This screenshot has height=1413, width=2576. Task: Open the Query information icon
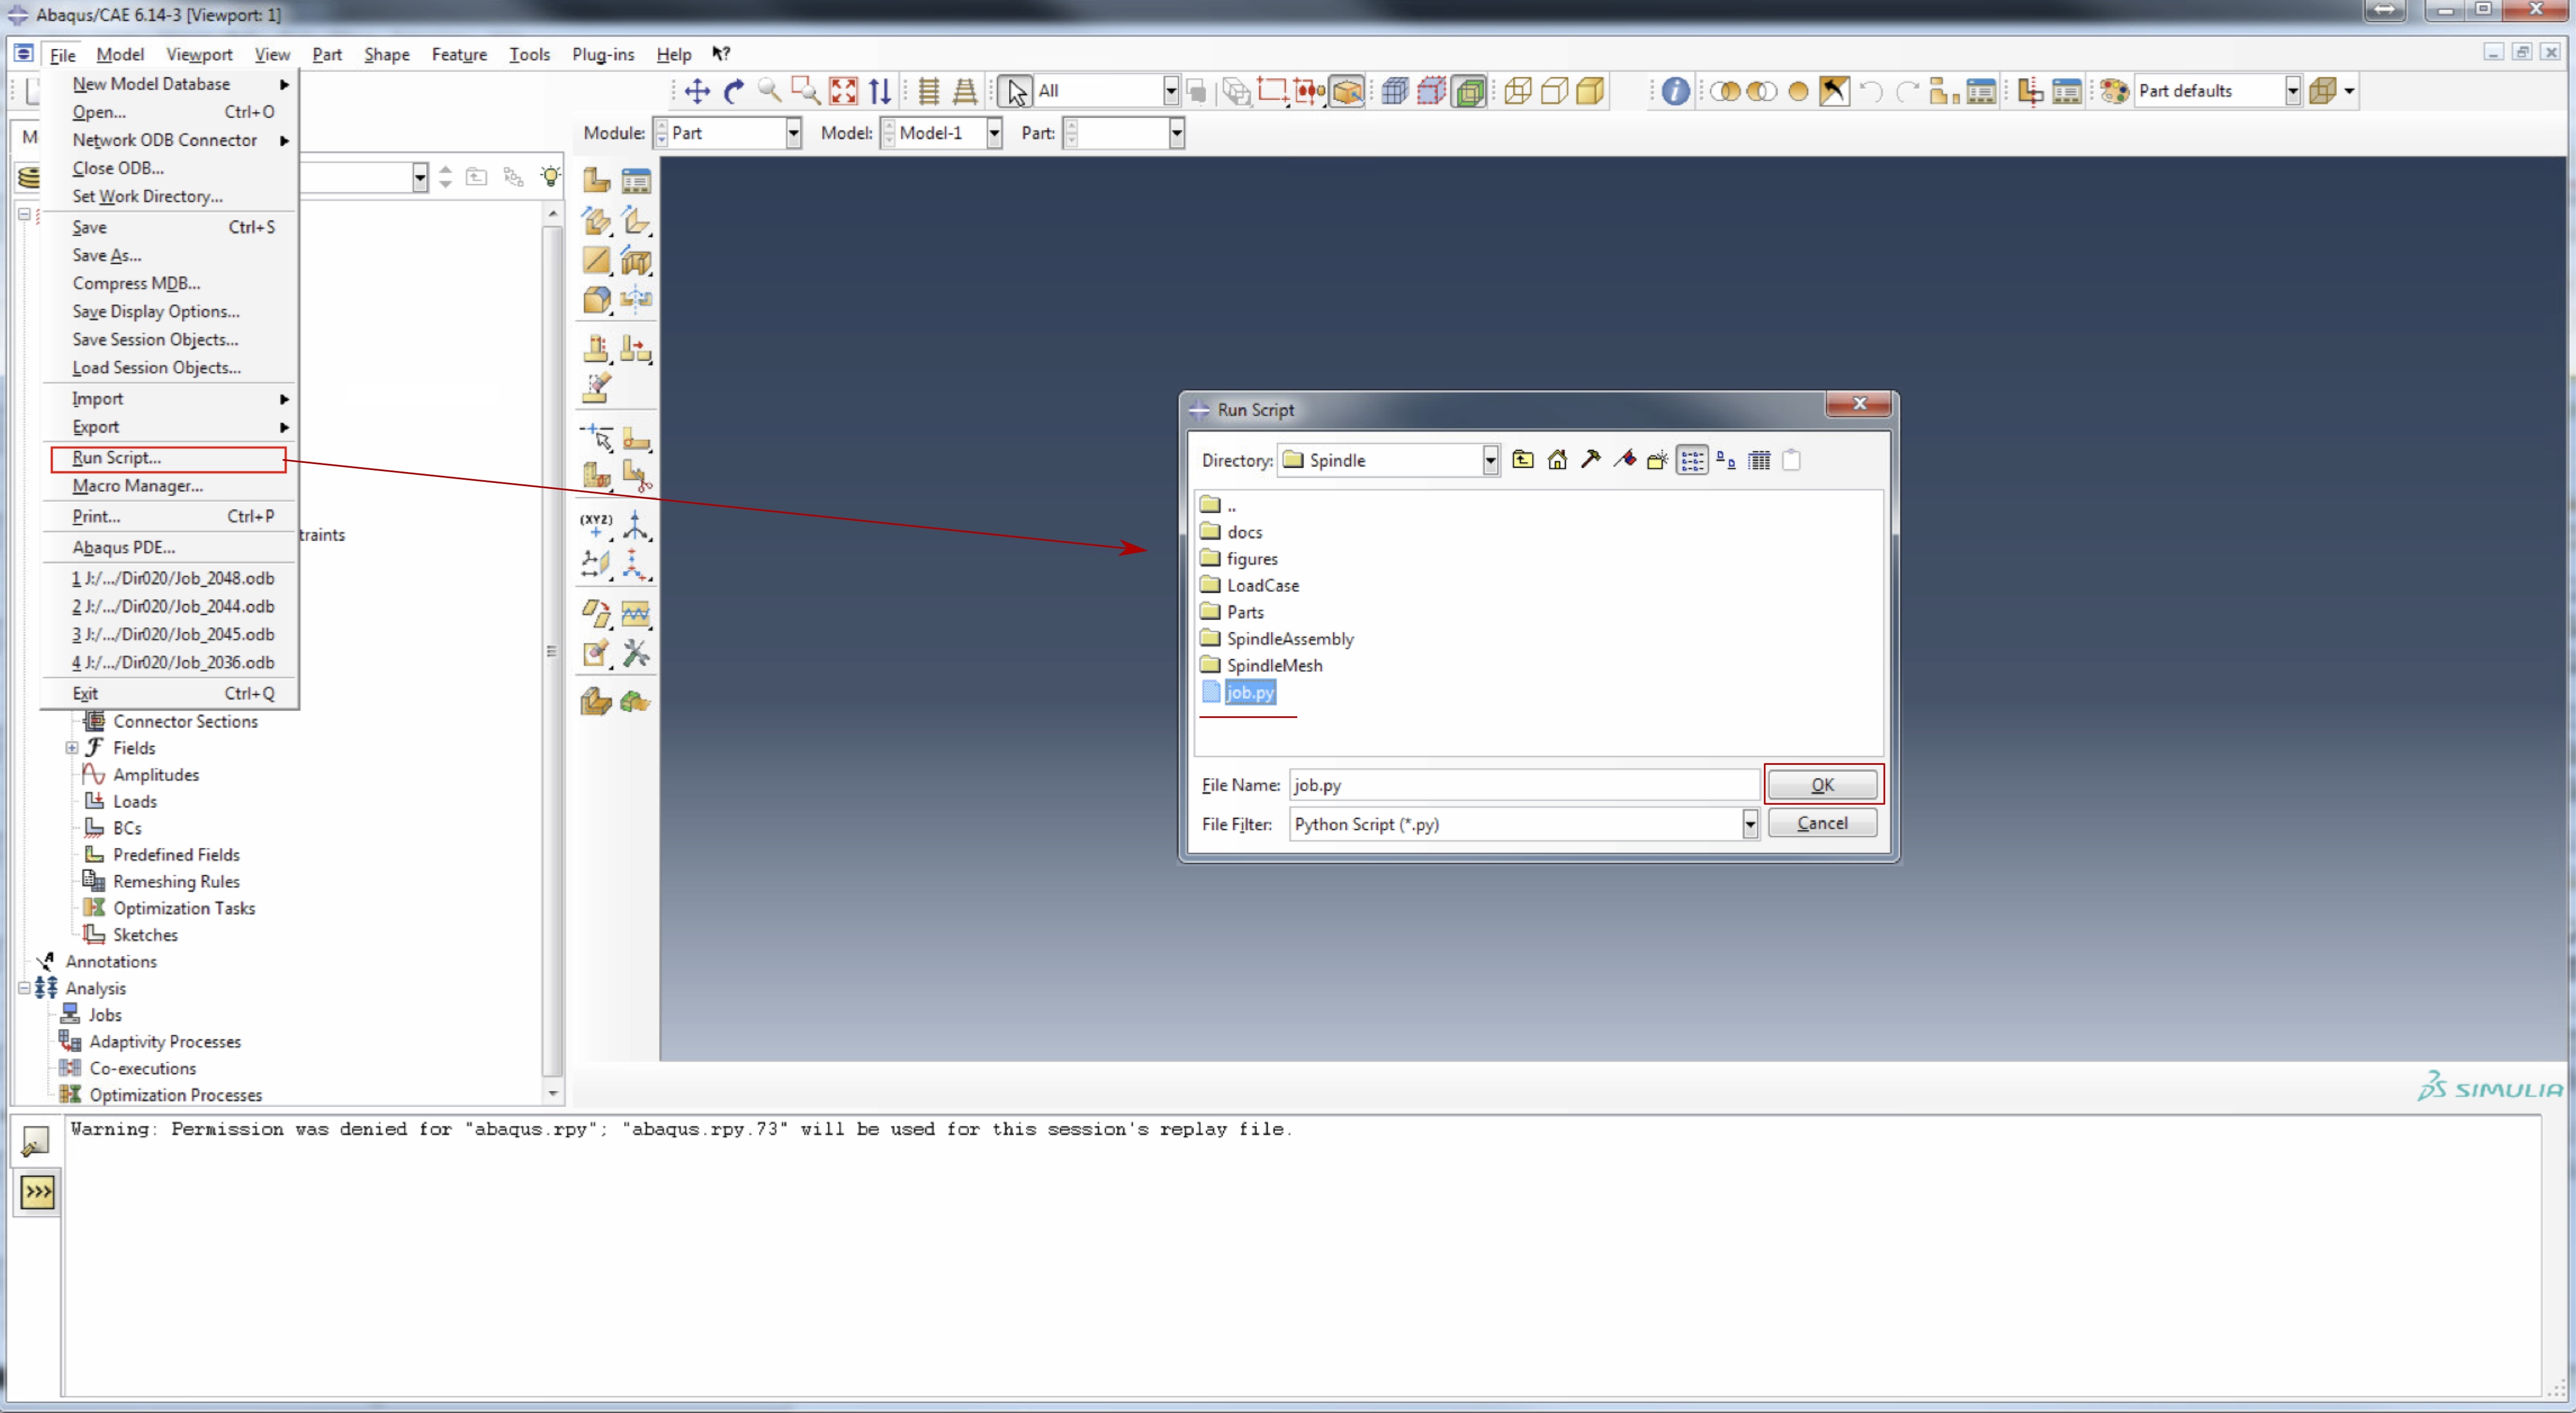click(1675, 91)
